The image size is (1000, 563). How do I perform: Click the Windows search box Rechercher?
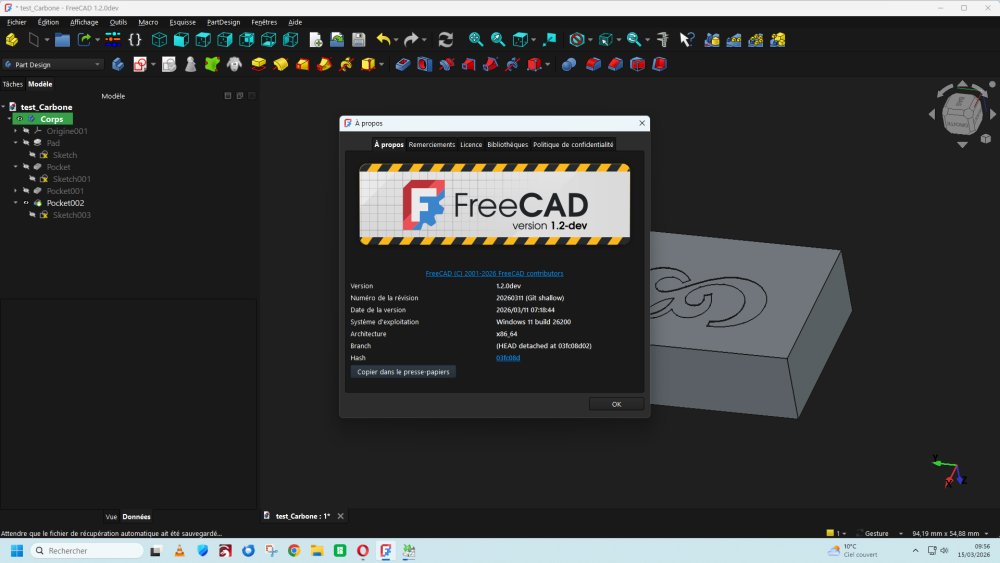87,550
